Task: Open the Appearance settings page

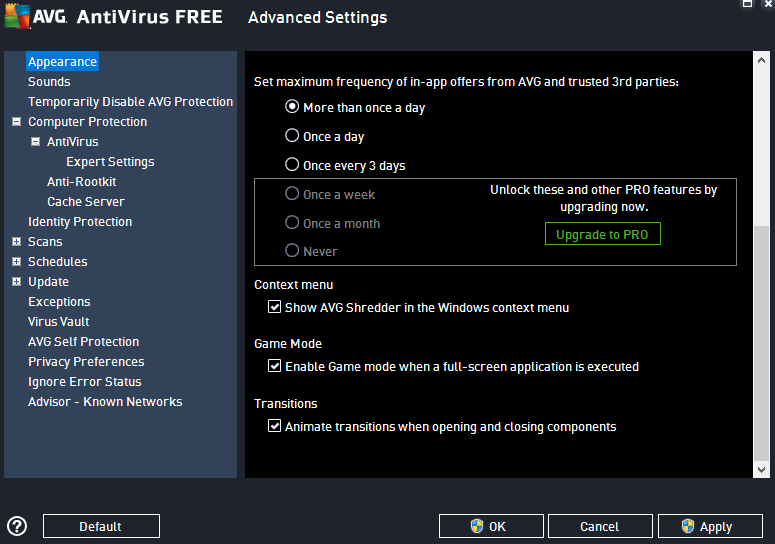Action: click(x=62, y=62)
